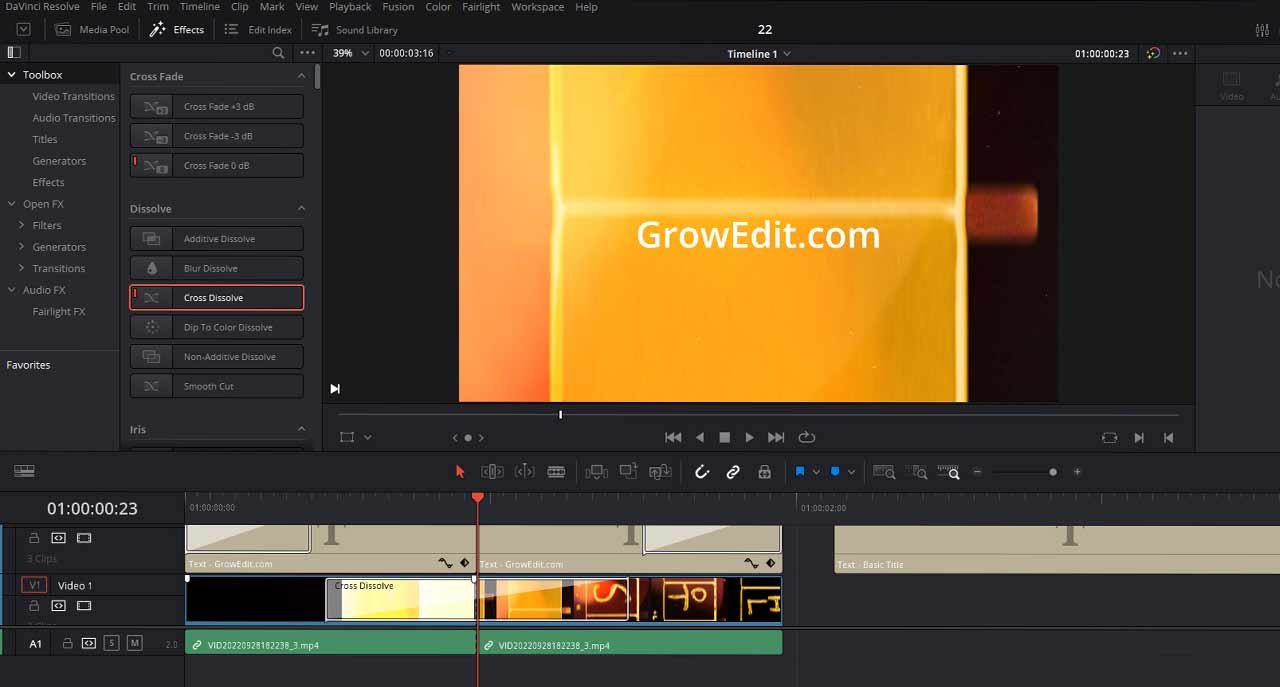Solo the A1 audio track
The width and height of the screenshot is (1280, 687).
click(112, 643)
